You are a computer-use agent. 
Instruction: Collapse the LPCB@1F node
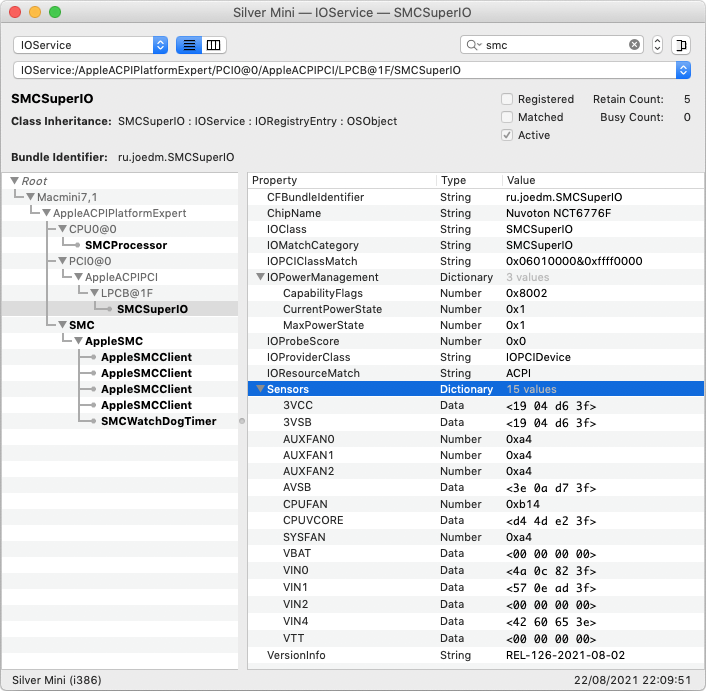(x=95, y=293)
